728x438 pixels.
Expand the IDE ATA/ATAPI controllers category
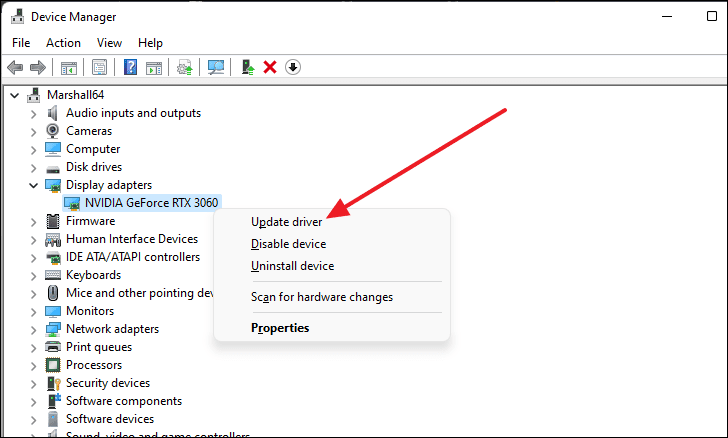point(33,258)
